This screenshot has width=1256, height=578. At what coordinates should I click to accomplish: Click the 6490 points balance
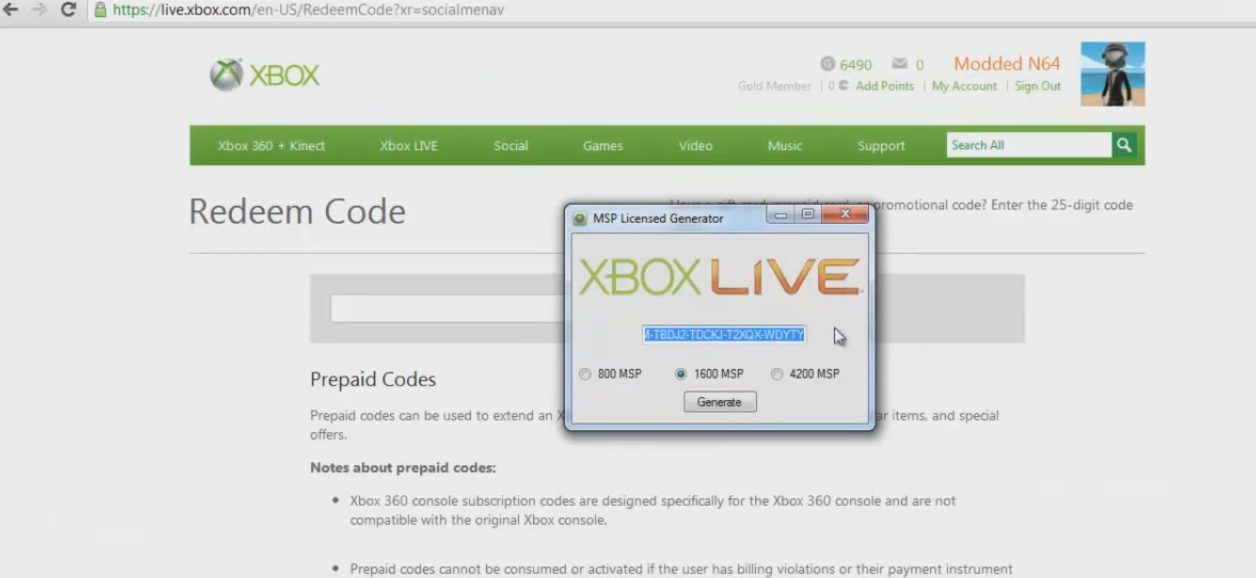pyautogui.click(x=856, y=65)
